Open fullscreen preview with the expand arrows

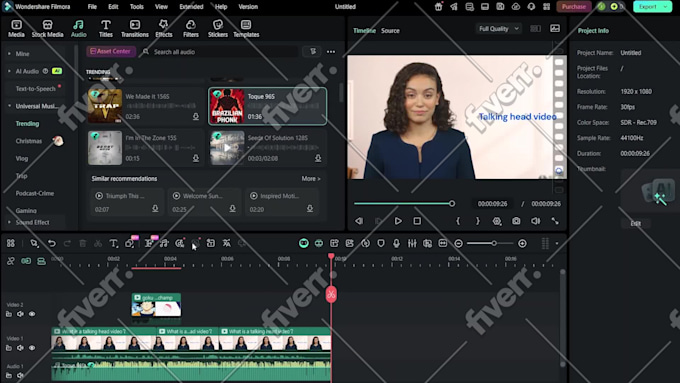pos(555,221)
